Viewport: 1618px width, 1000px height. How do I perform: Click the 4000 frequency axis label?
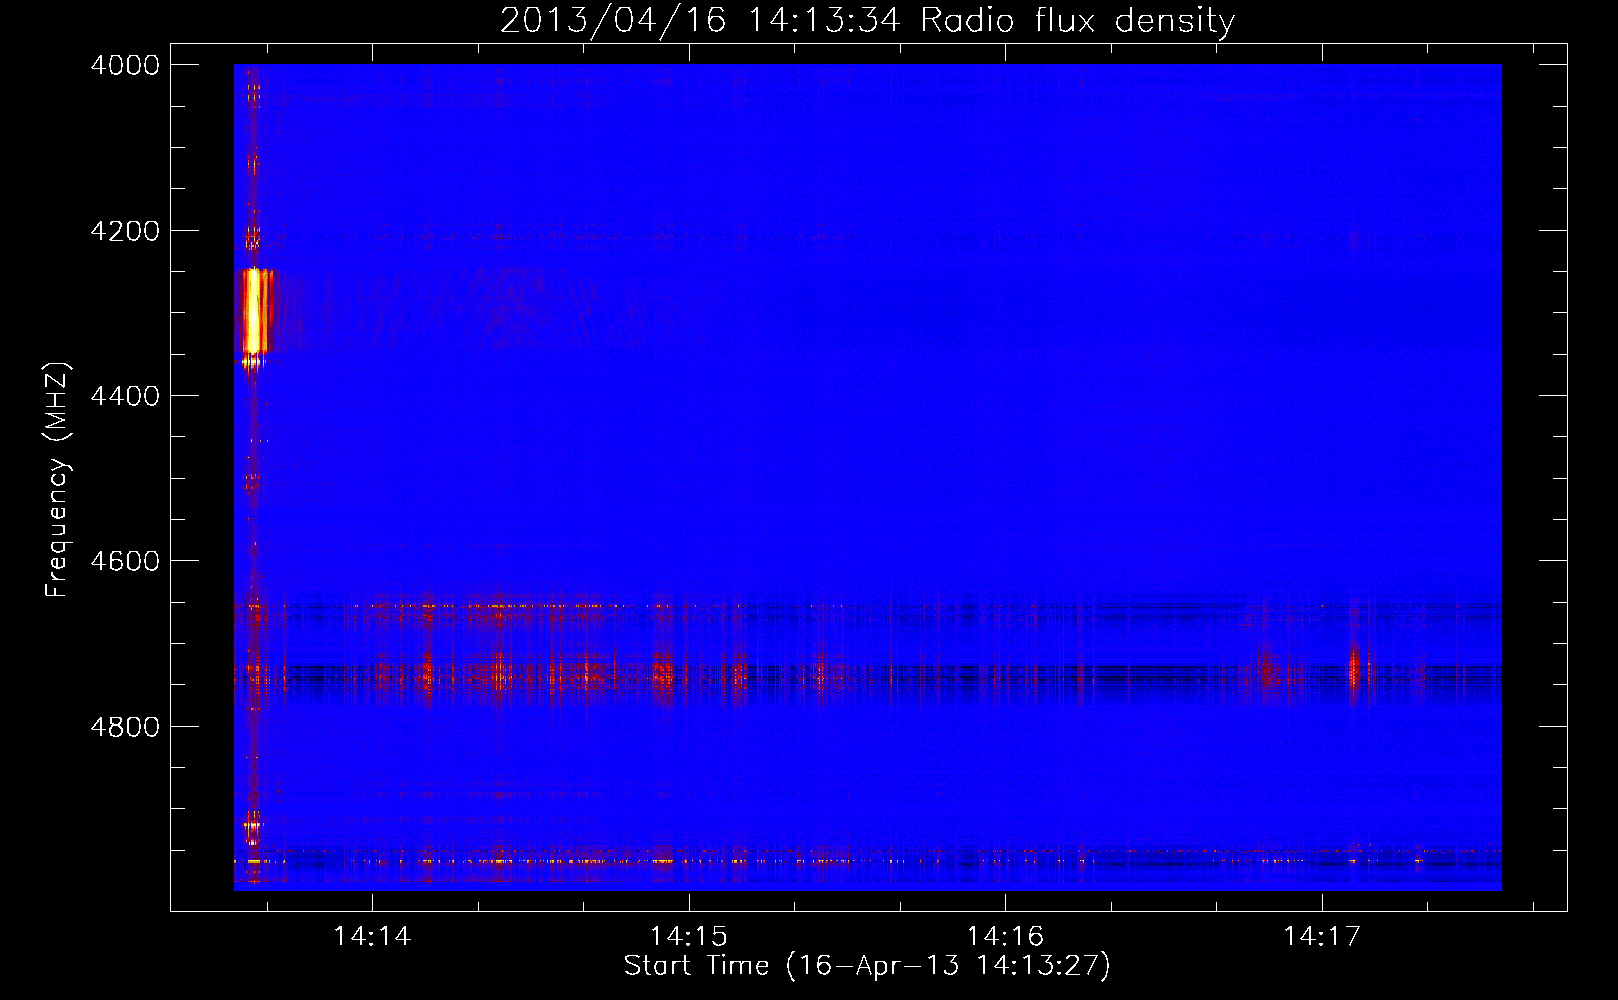(125, 65)
